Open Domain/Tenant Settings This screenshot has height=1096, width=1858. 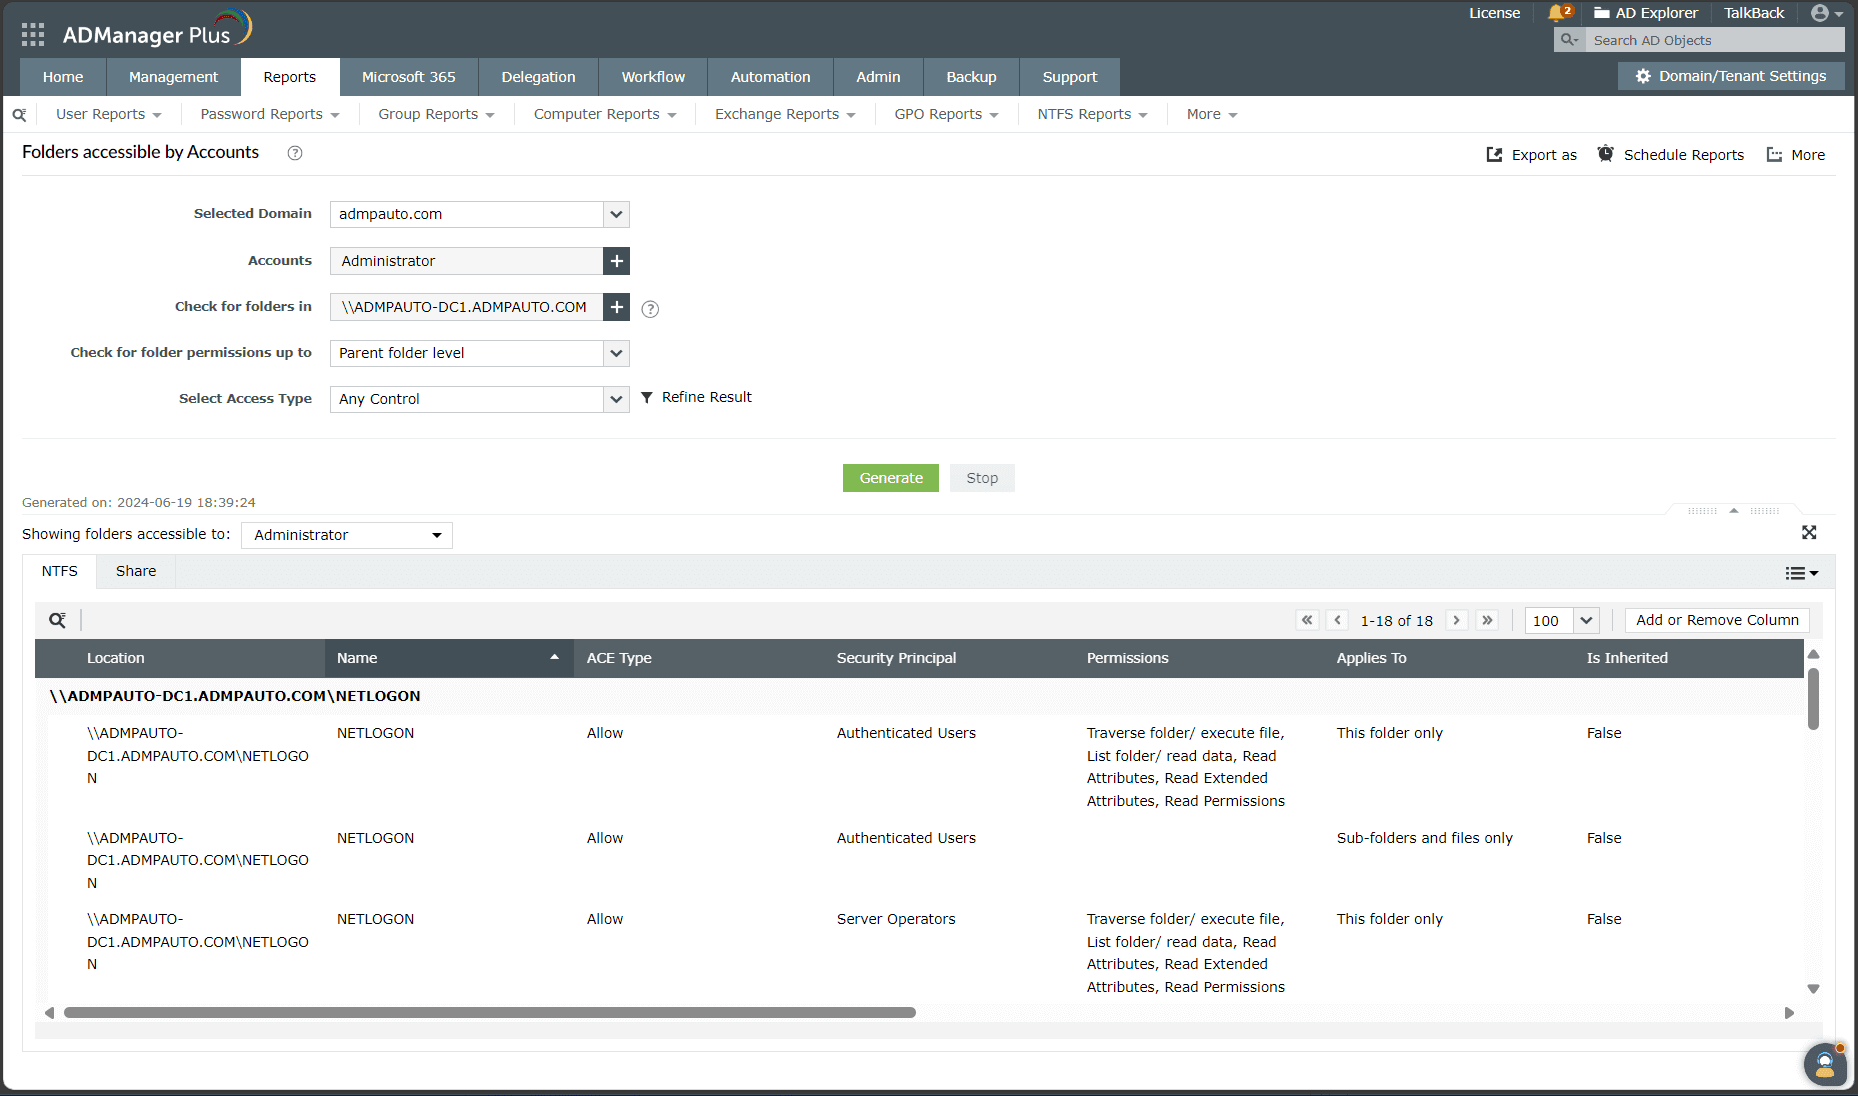pos(1731,76)
